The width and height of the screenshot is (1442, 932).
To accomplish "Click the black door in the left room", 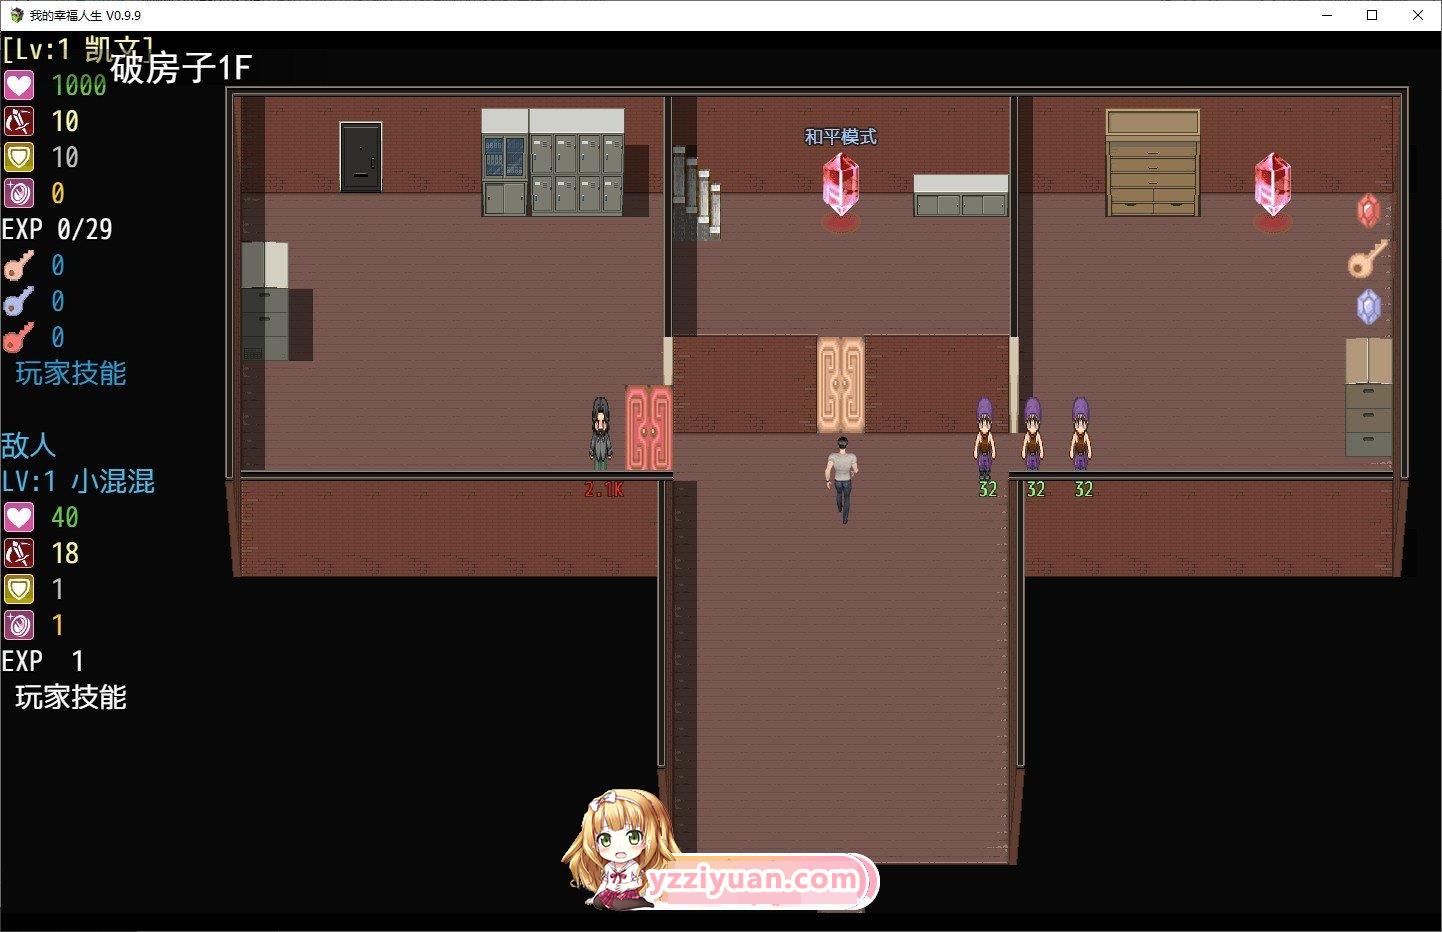I will coord(360,156).
